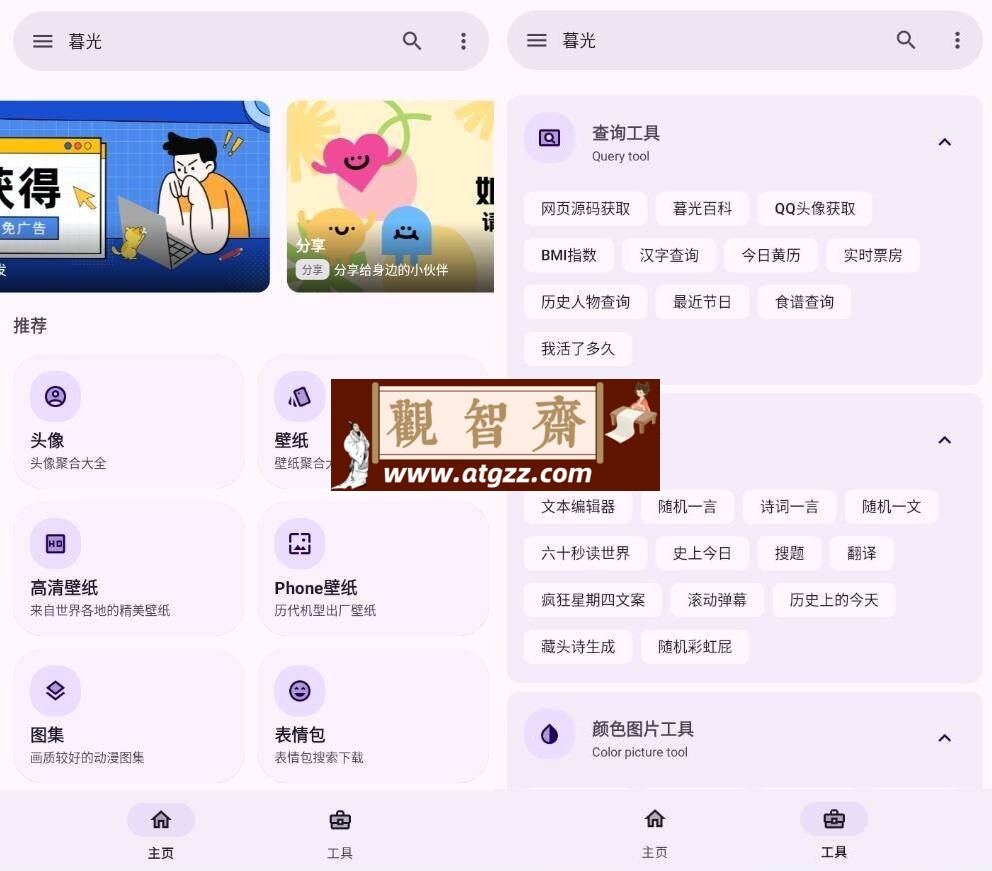Click the Query tool subtitle text
The image size is (992, 871).
coord(621,156)
